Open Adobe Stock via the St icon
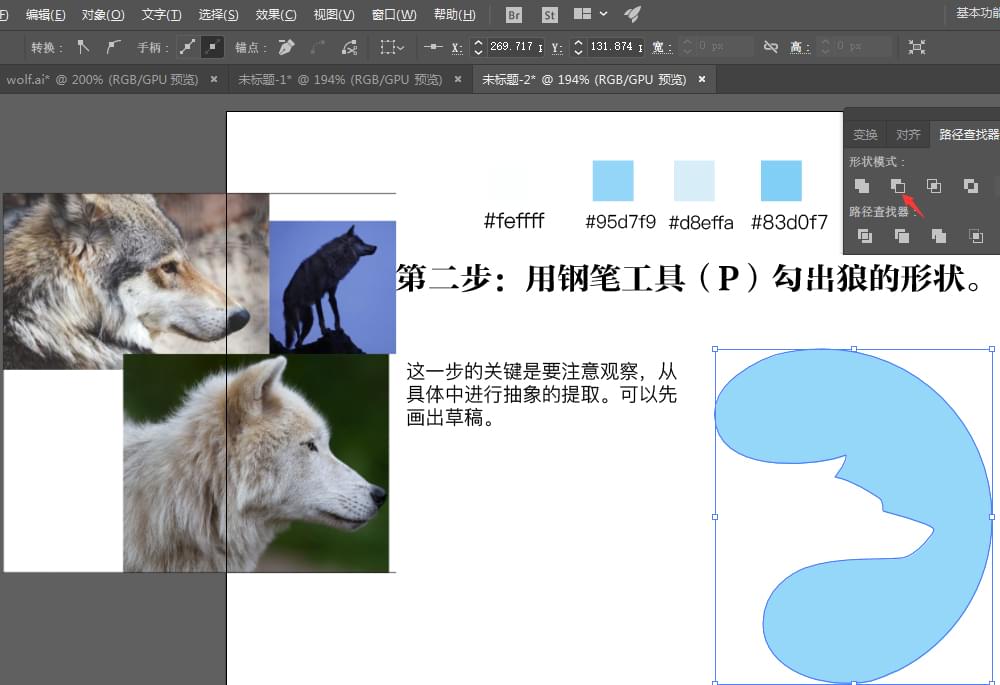 pyautogui.click(x=549, y=14)
